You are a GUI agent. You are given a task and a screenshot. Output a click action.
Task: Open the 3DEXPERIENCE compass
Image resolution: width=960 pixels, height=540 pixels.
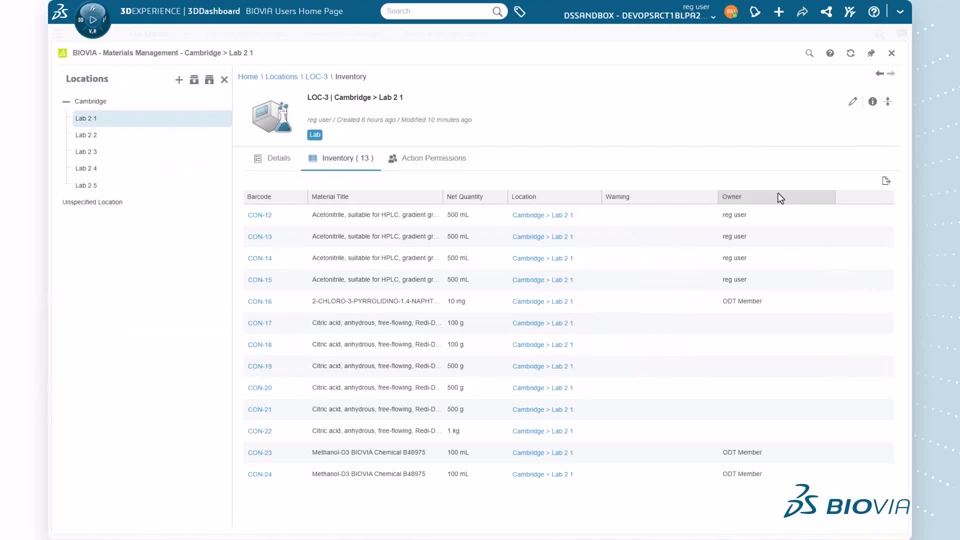92,20
